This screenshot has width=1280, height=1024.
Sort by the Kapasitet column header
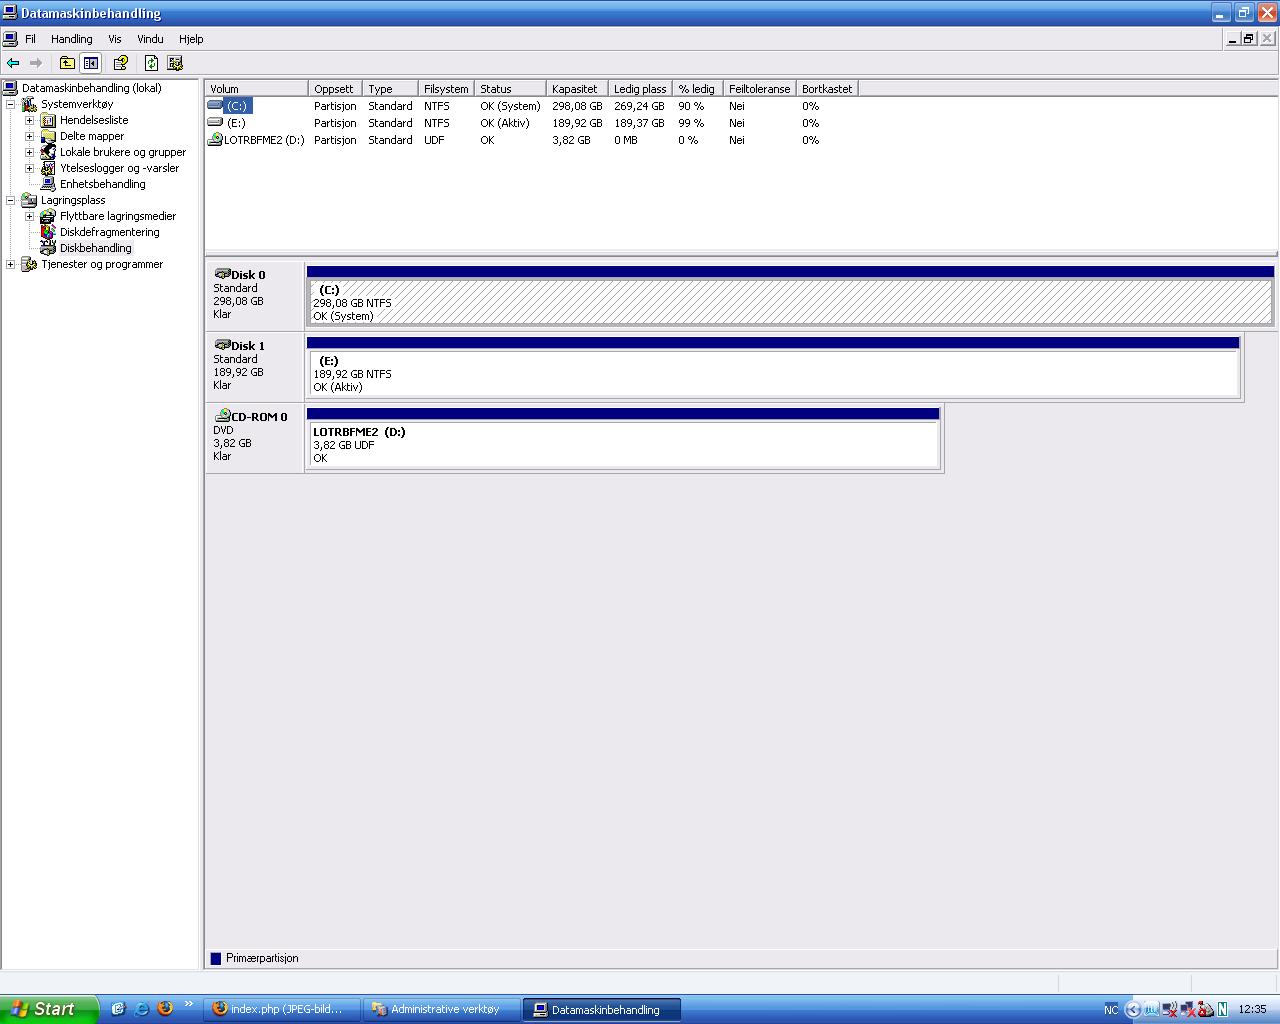[576, 89]
